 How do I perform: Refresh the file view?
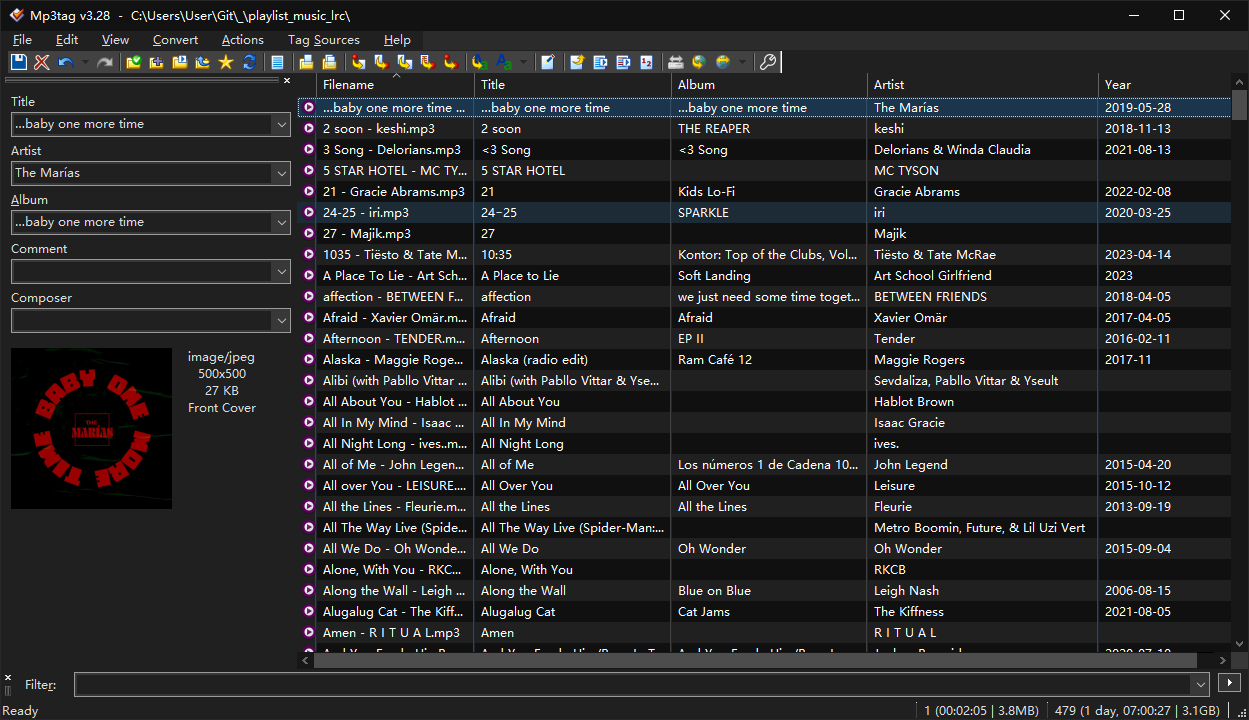(x=249, y=62)
